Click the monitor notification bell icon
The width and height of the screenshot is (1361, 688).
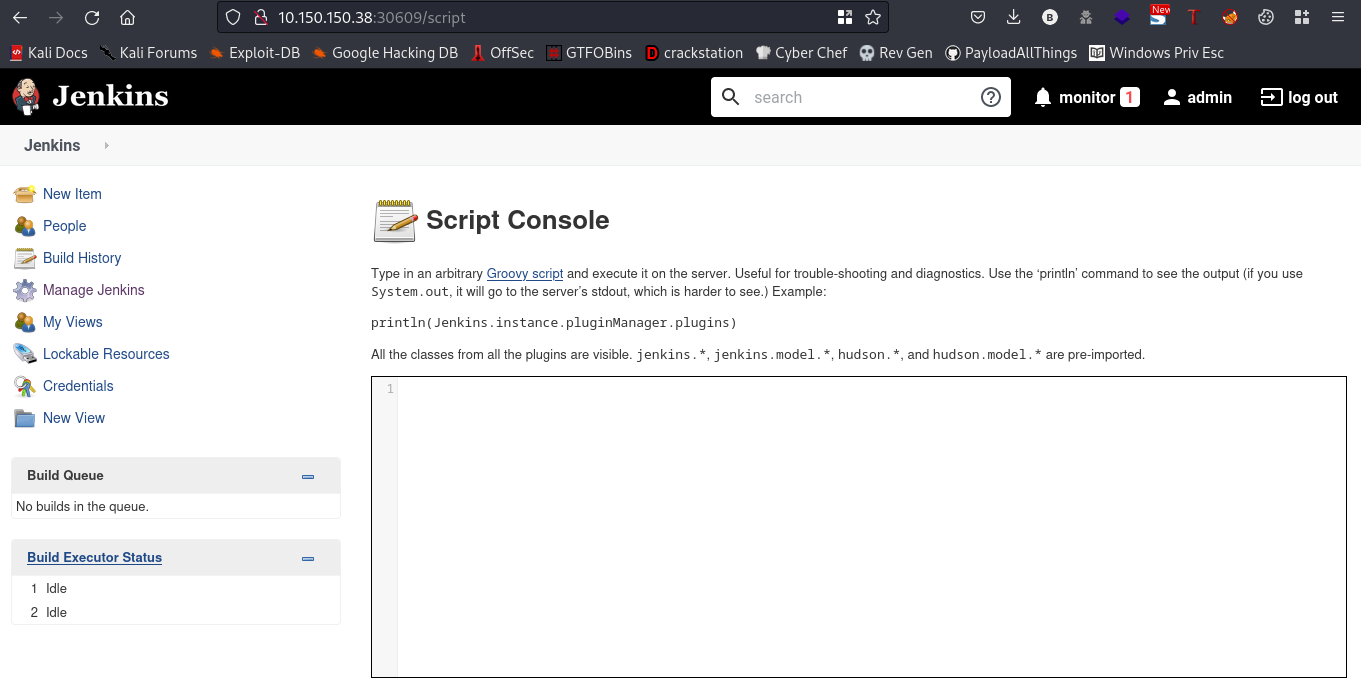[1043, 97]
